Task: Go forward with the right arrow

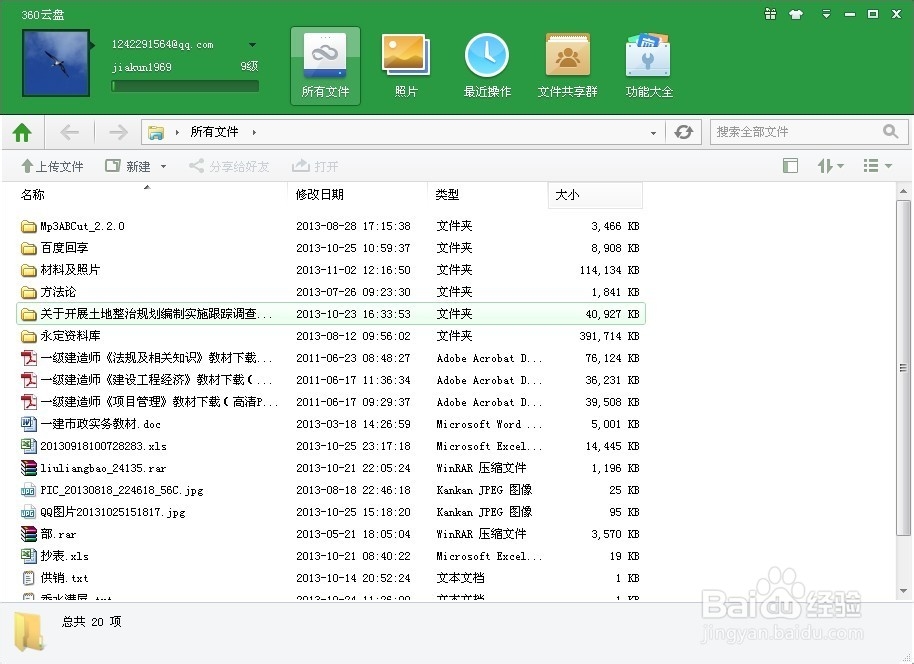Action: pos(118,132)
